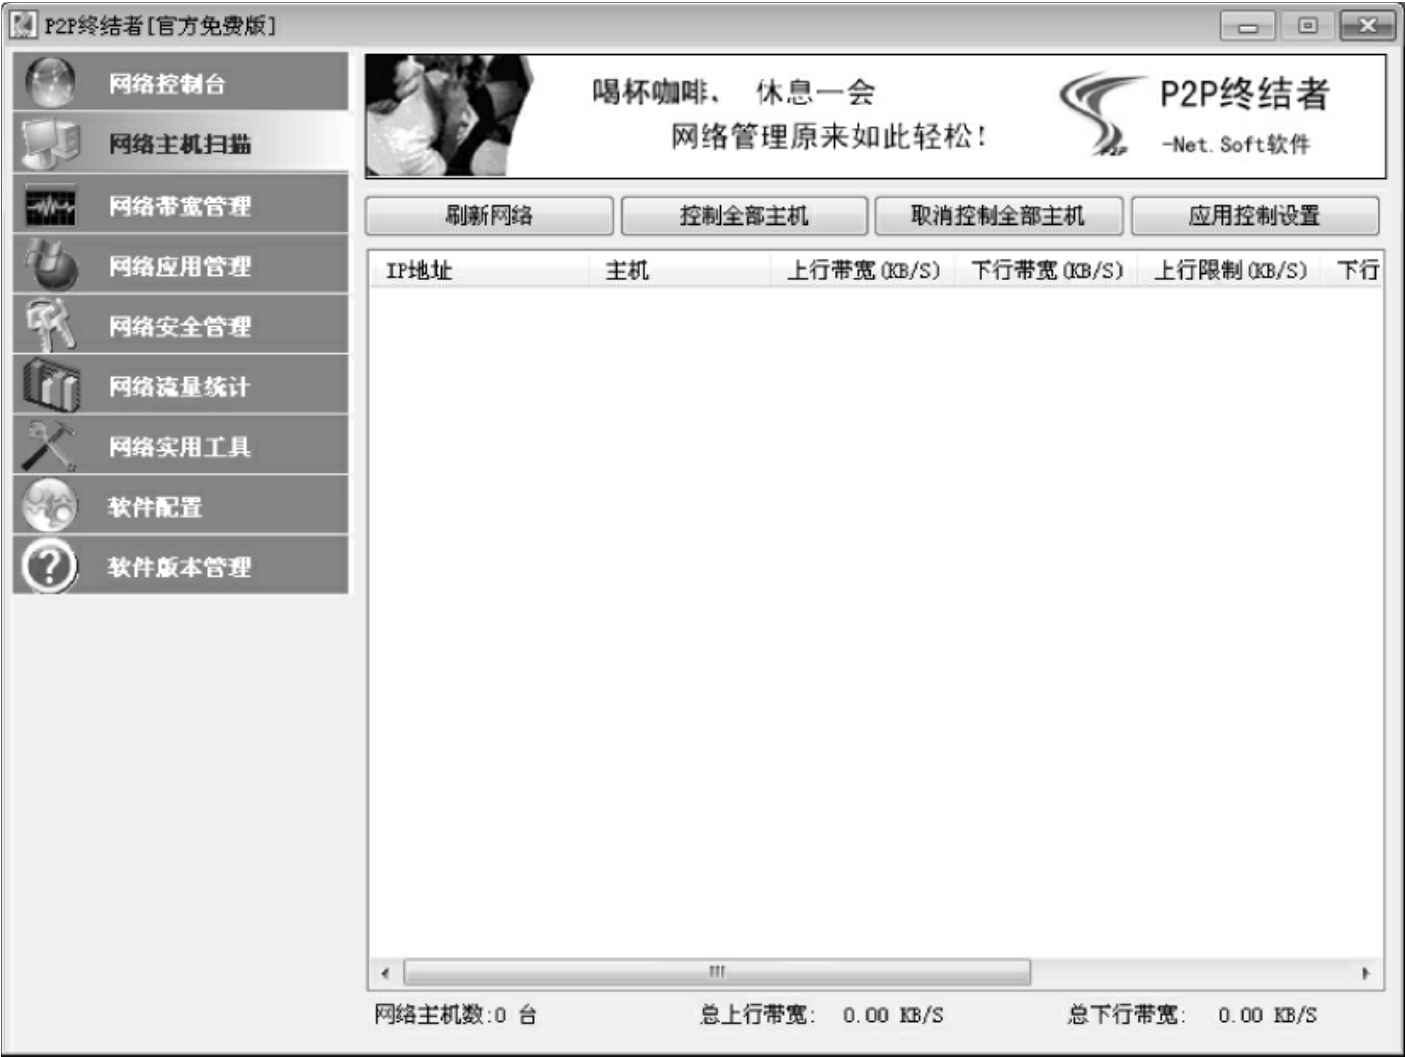The image size is (1405, 1057).
Task: Click the 网络主机数:0 台 status text
Action: pyautogui.click(x=455, y=1015)
